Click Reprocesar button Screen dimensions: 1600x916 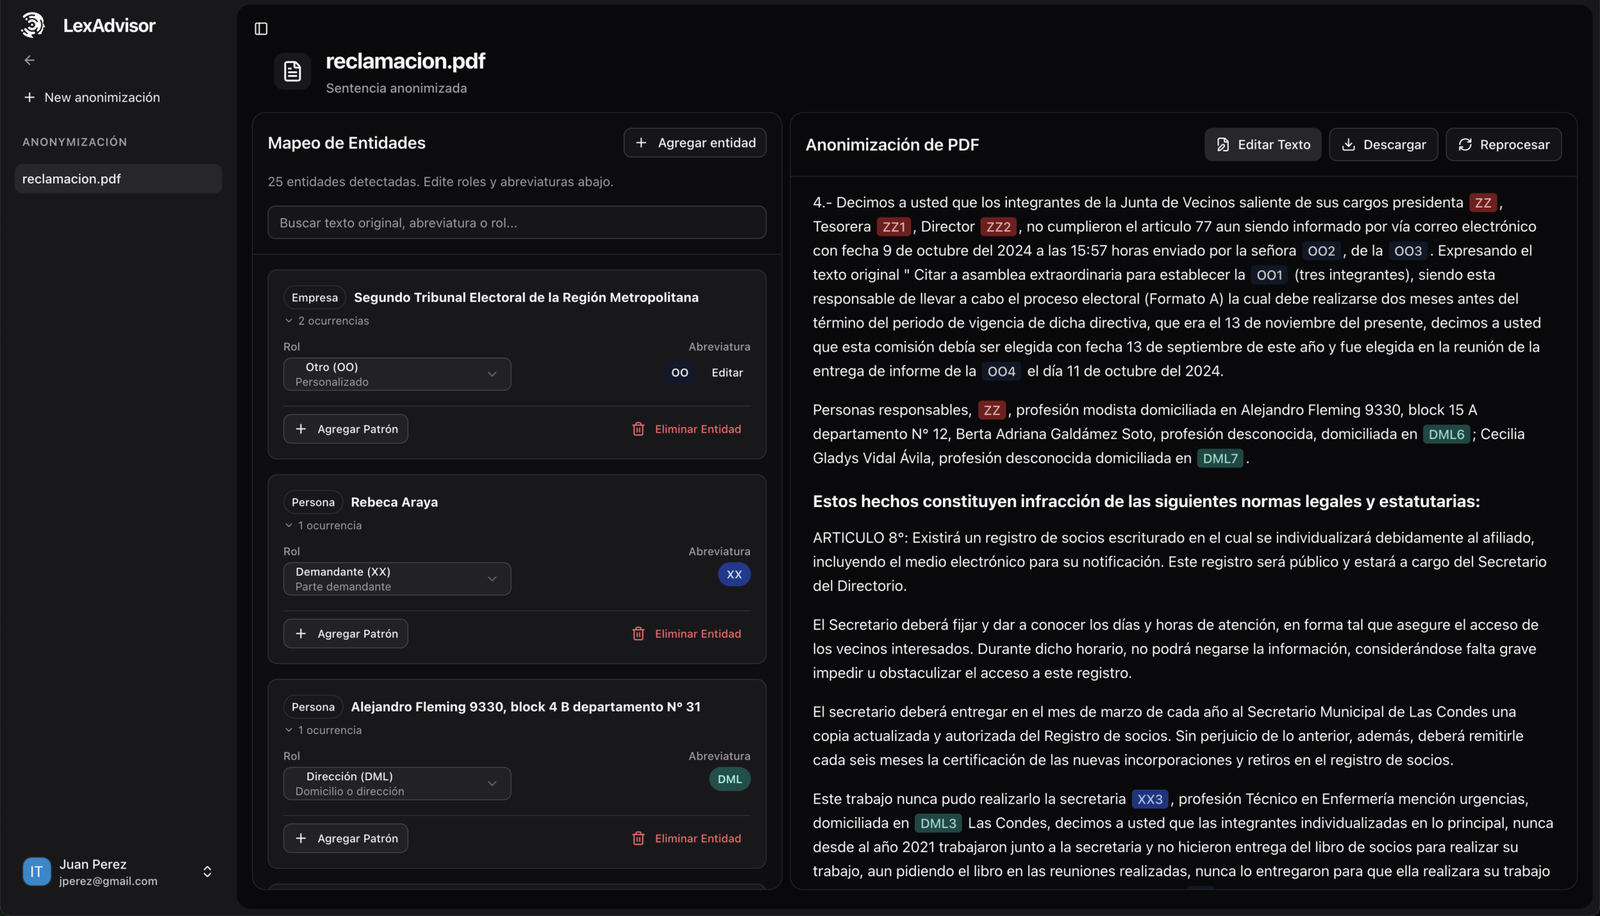coord(1504,145)
